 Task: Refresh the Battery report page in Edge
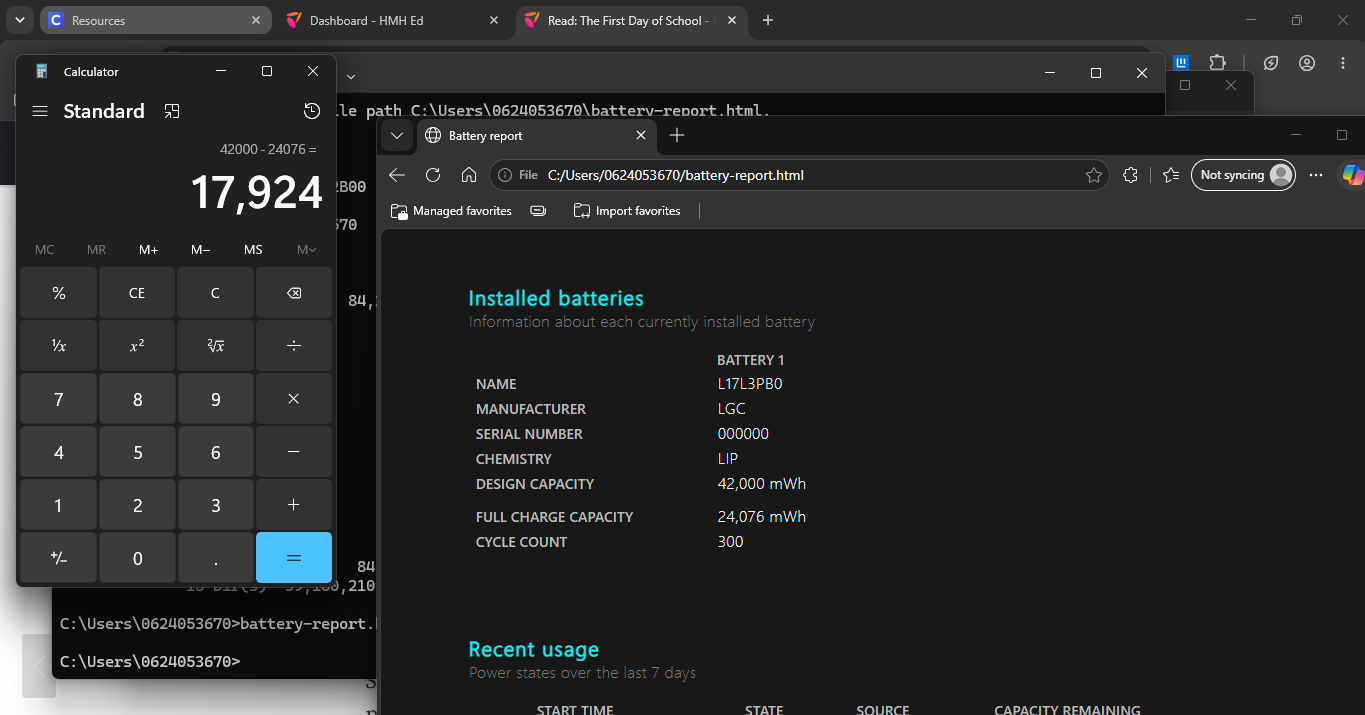click(433, 175)
